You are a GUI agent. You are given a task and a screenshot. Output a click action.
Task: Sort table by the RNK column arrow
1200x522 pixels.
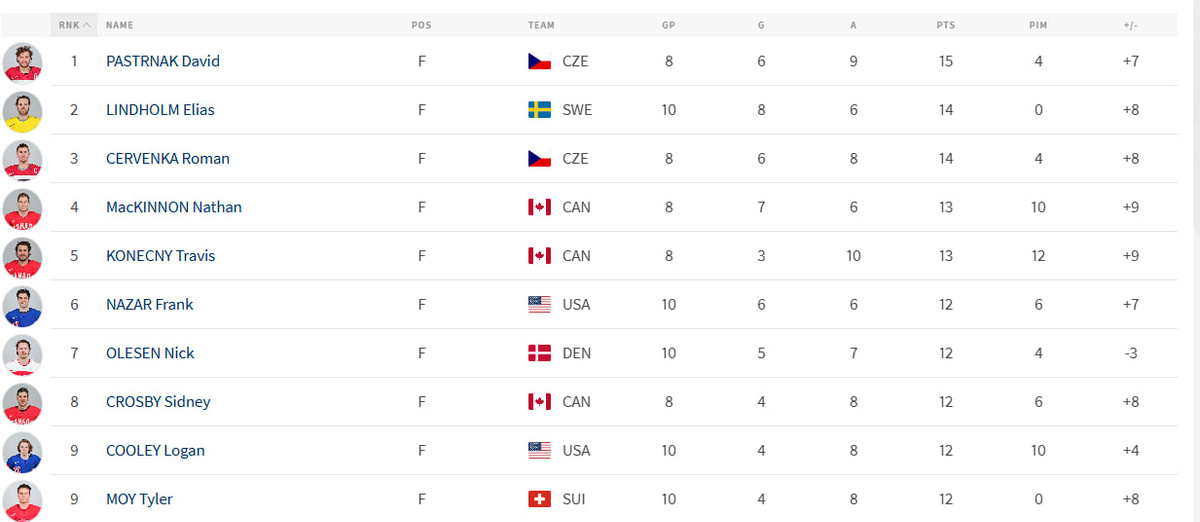click(x=86, y=25)
